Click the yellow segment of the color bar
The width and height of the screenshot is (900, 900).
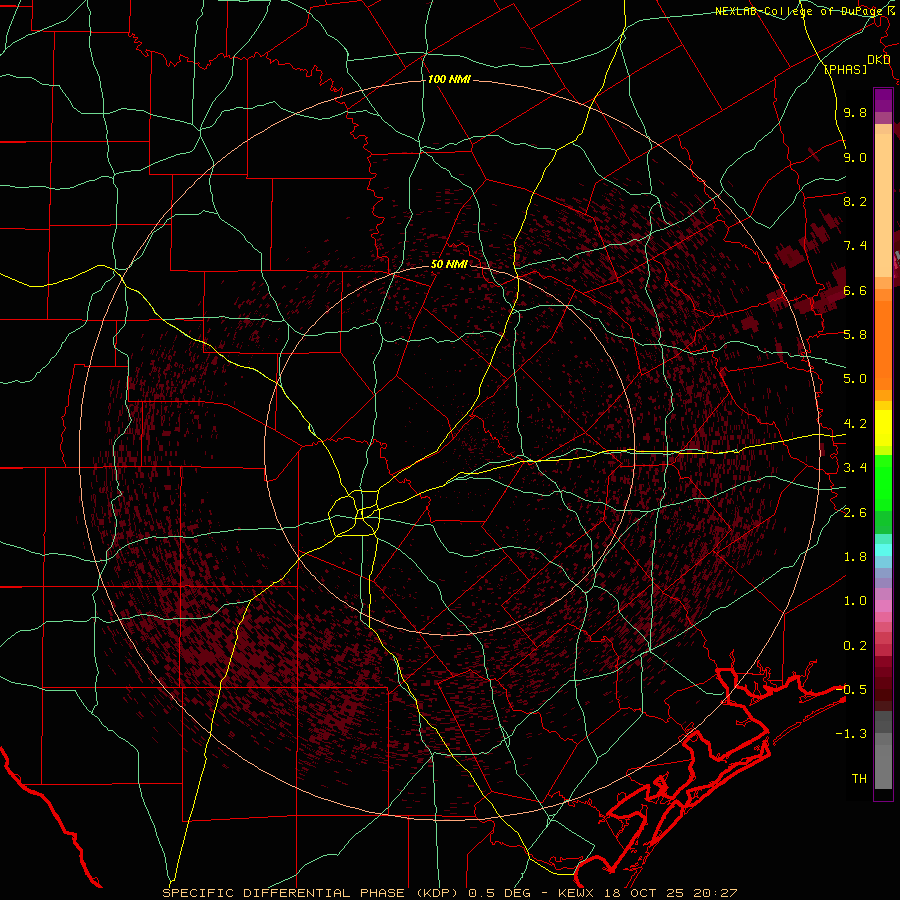(883, 428)
